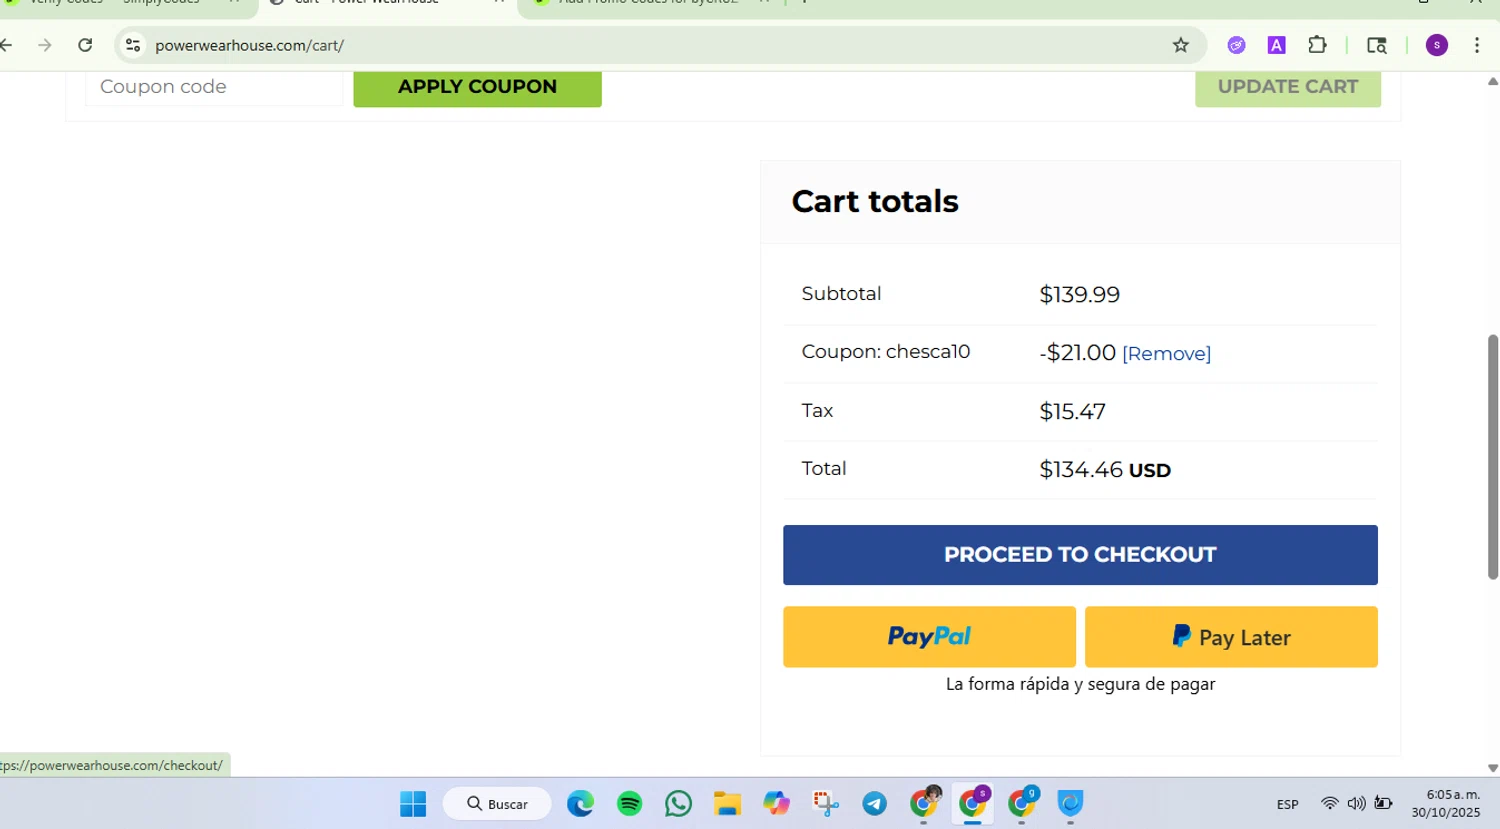The image size is (1500, 829).
Task: Select the discount amount -$21.00
Action: coord(1078,353)
